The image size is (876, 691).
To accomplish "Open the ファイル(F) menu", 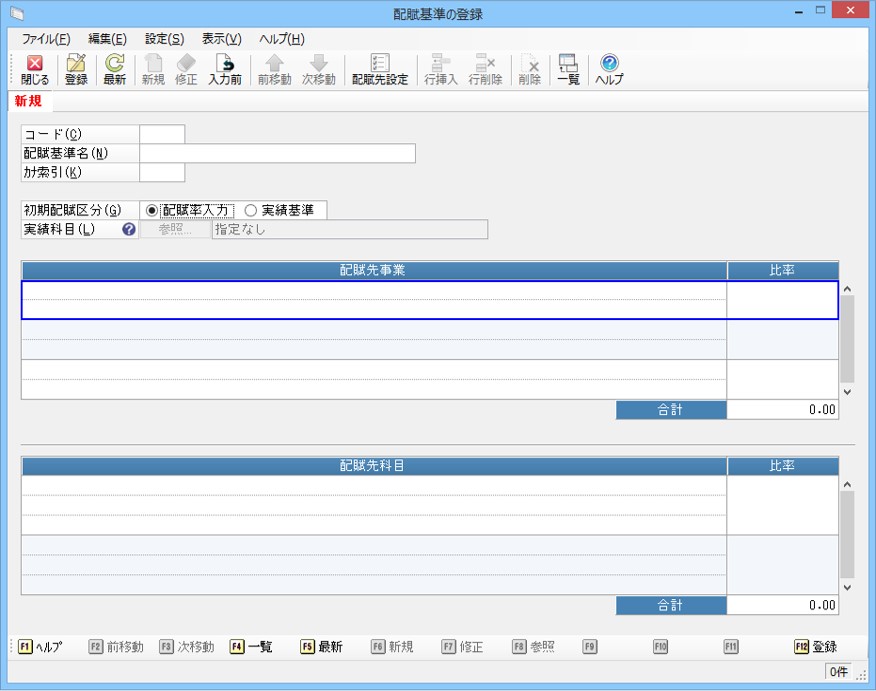I will point(46,39).
